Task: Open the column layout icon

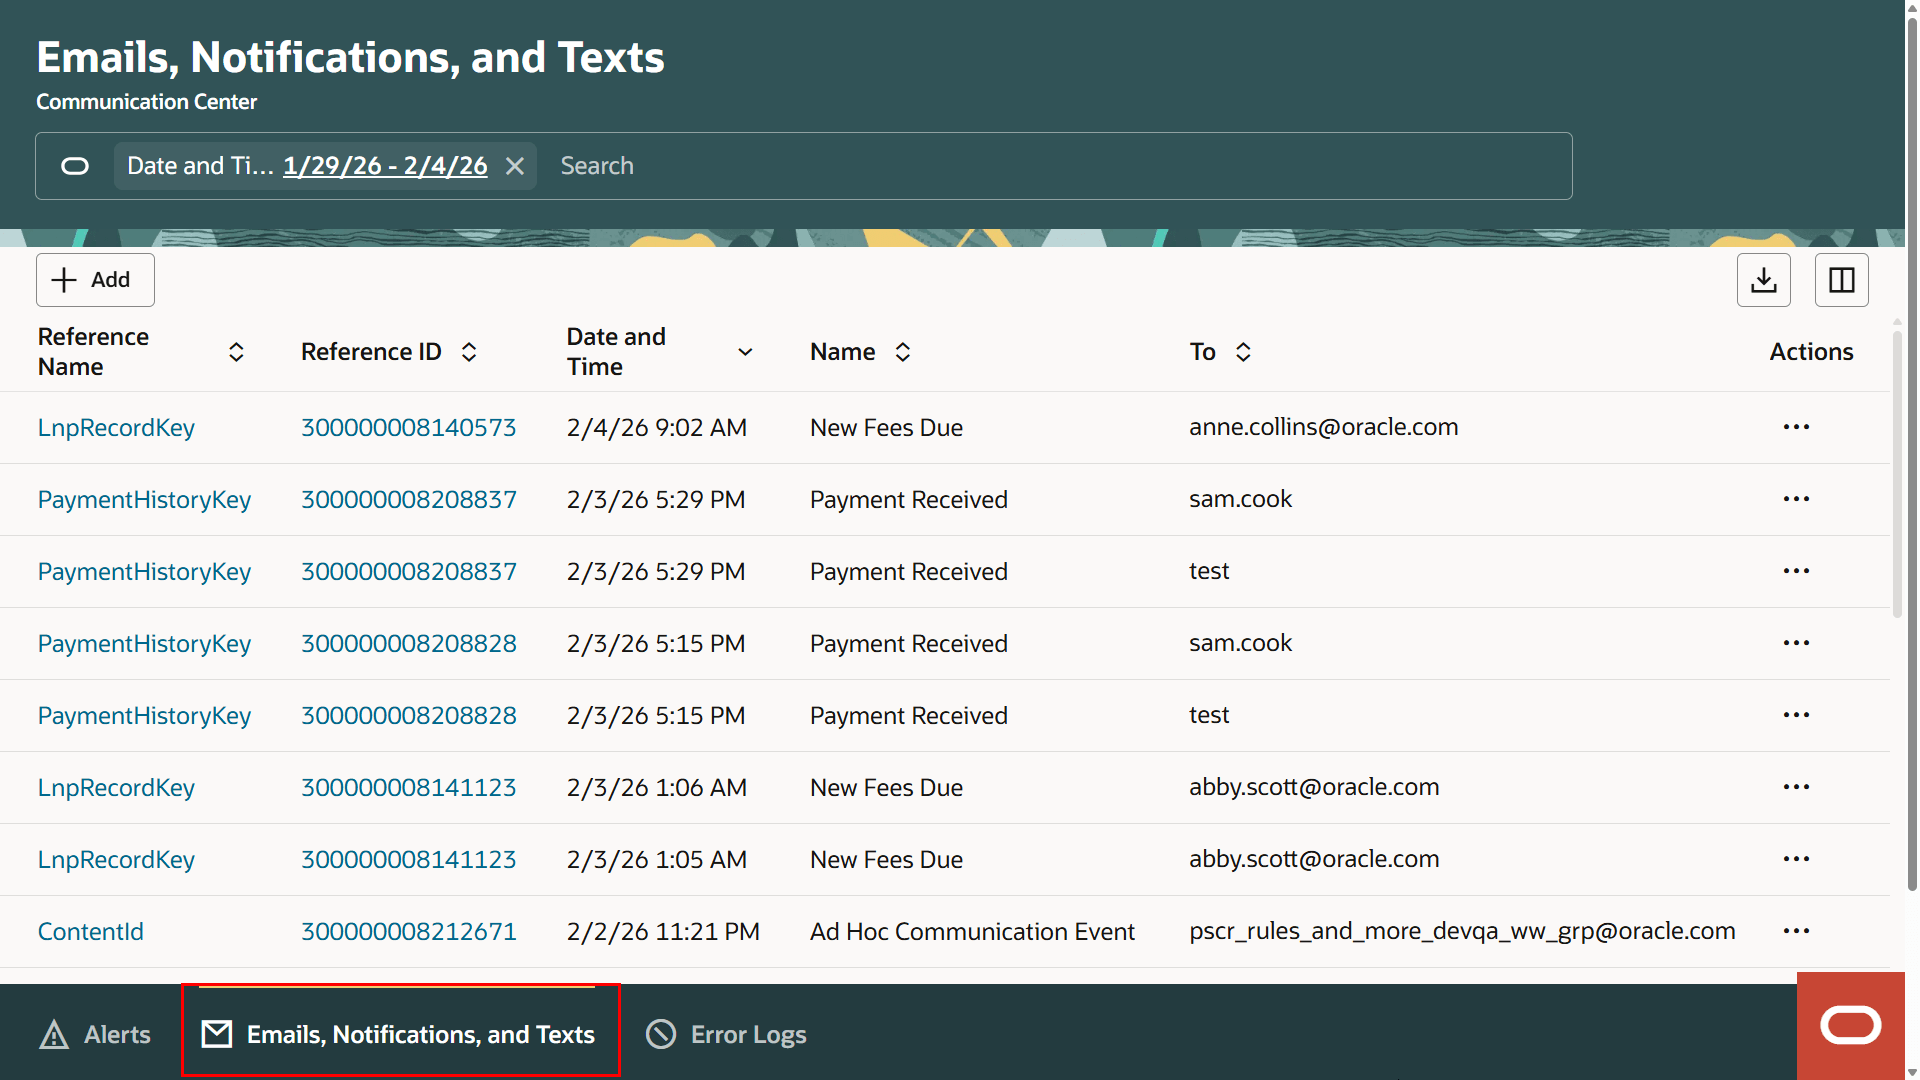Action: 1841,280
